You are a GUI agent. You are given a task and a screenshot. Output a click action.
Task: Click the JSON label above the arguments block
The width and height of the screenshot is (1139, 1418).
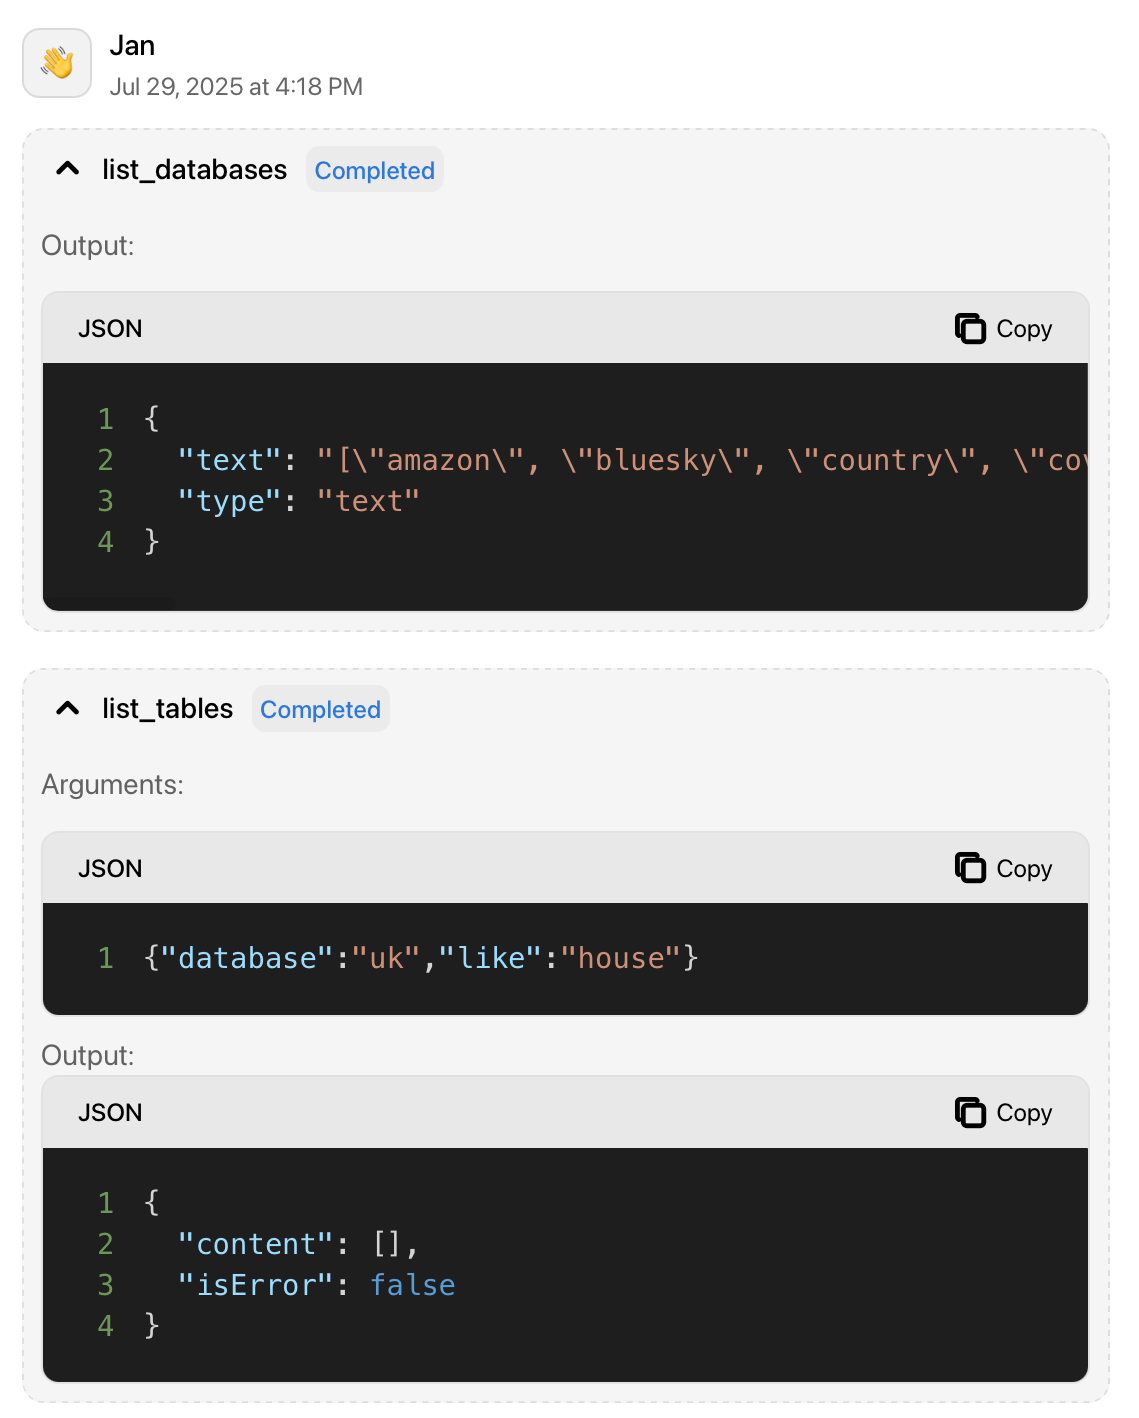[x=110, y=868]
